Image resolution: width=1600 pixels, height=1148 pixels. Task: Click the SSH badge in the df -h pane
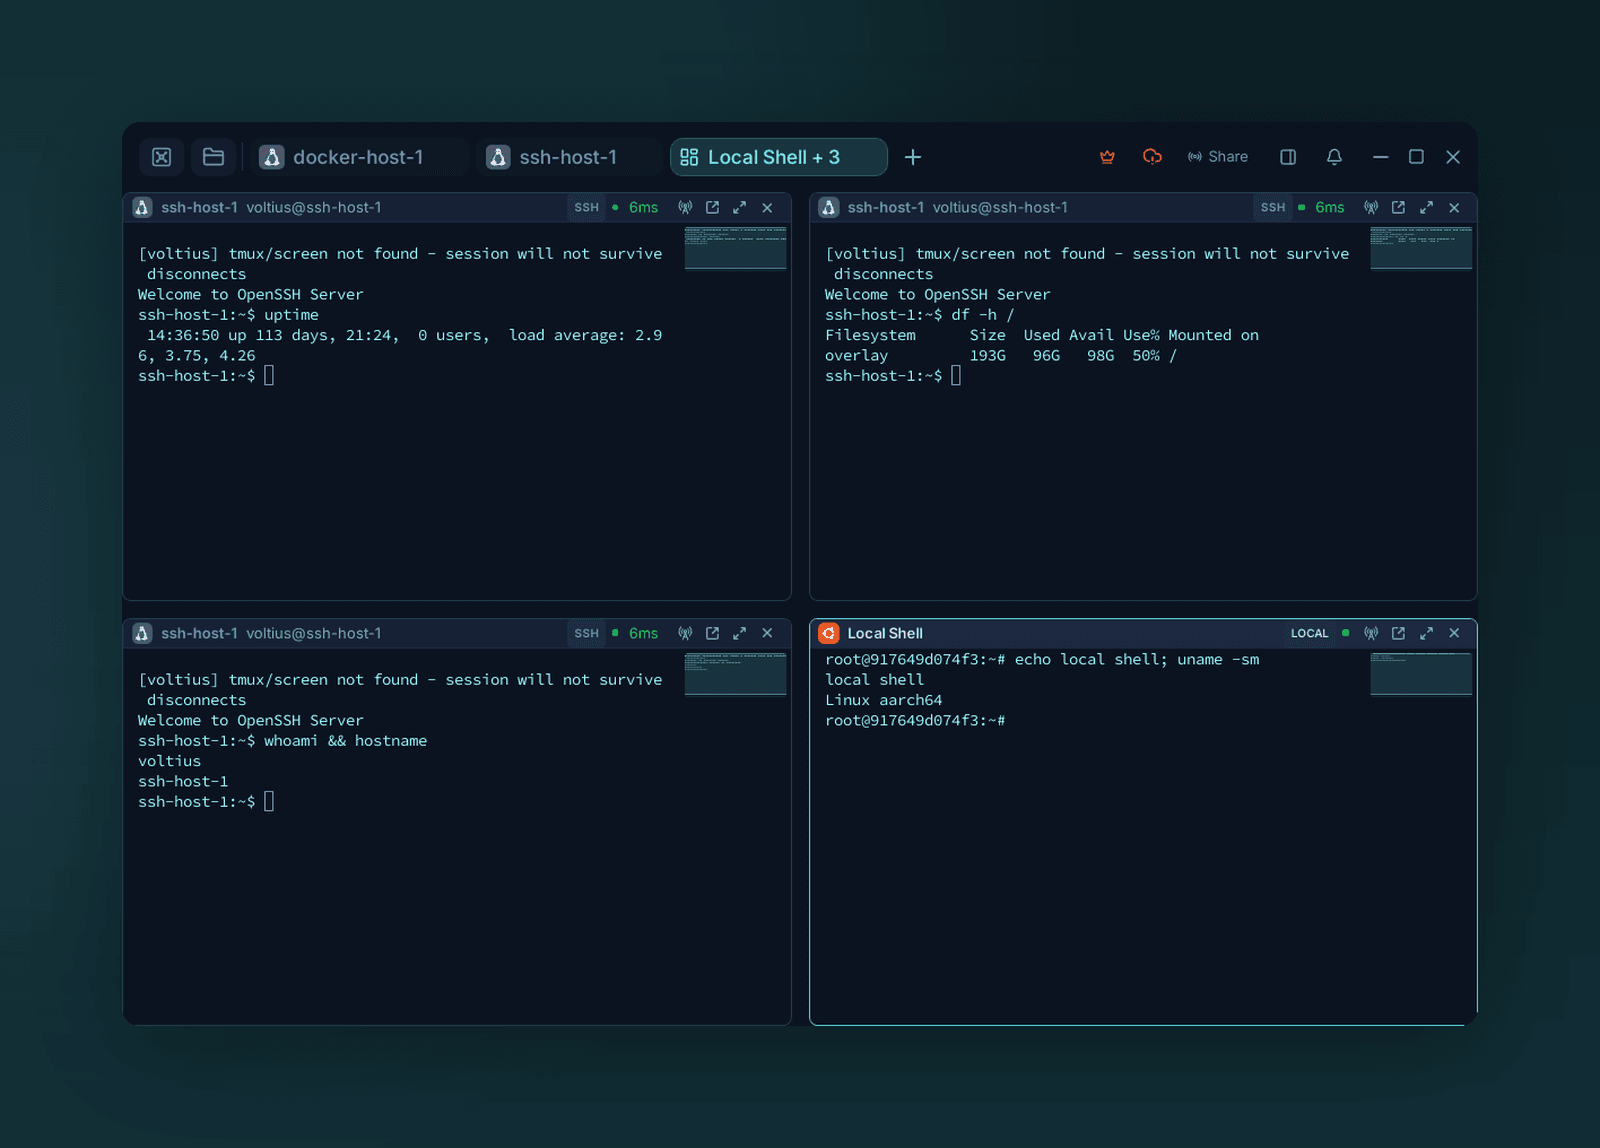point(1273,207)
